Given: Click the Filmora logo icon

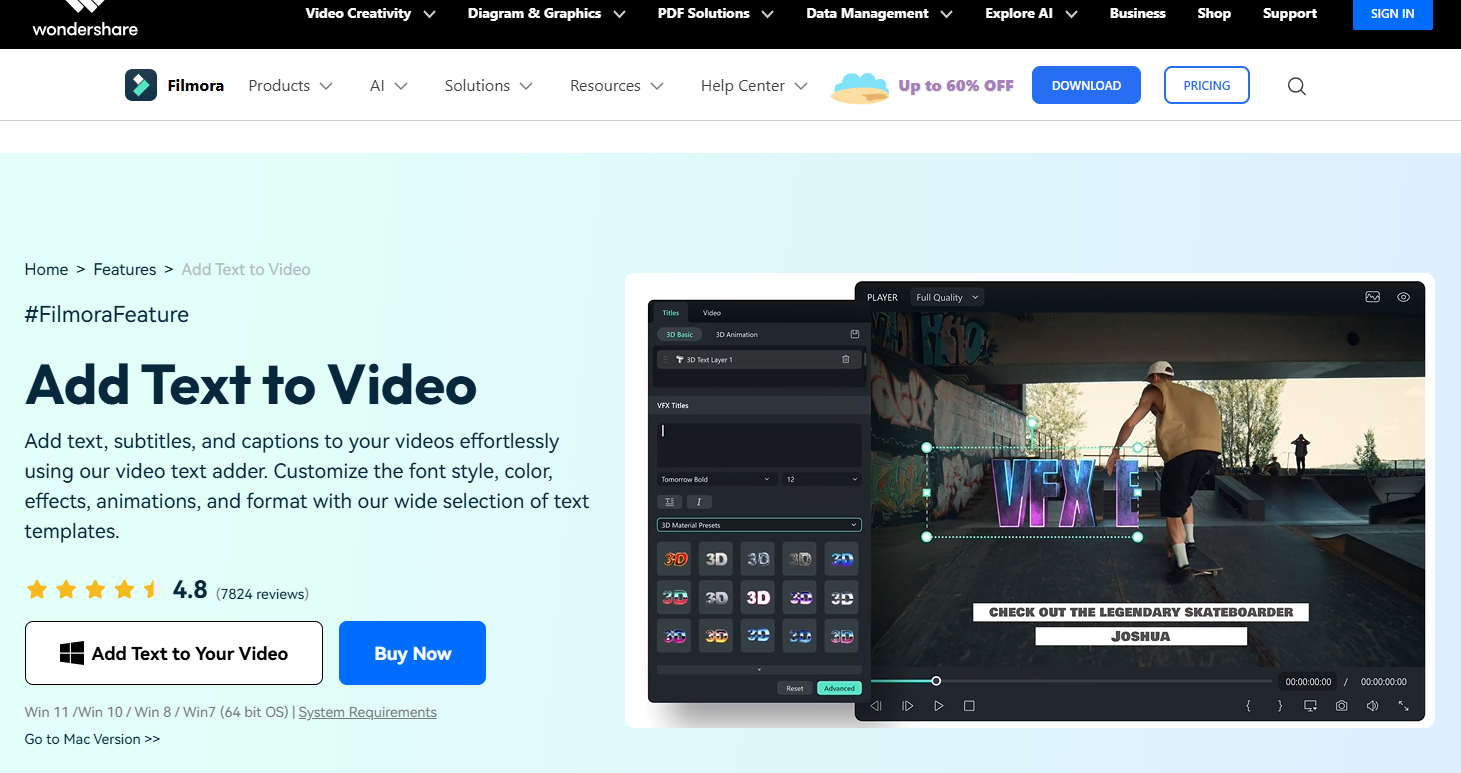Looking at the screenshot, I should [141, 85].
